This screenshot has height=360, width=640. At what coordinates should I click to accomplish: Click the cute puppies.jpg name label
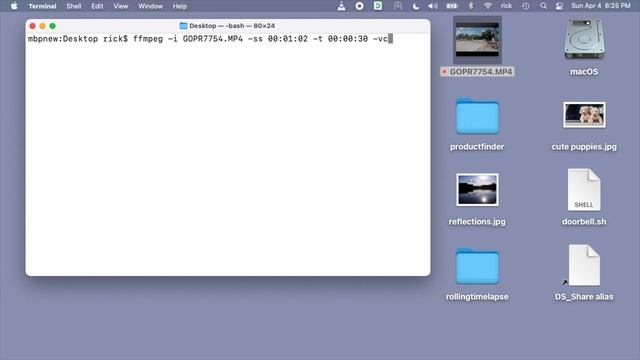tap(584, 147)
